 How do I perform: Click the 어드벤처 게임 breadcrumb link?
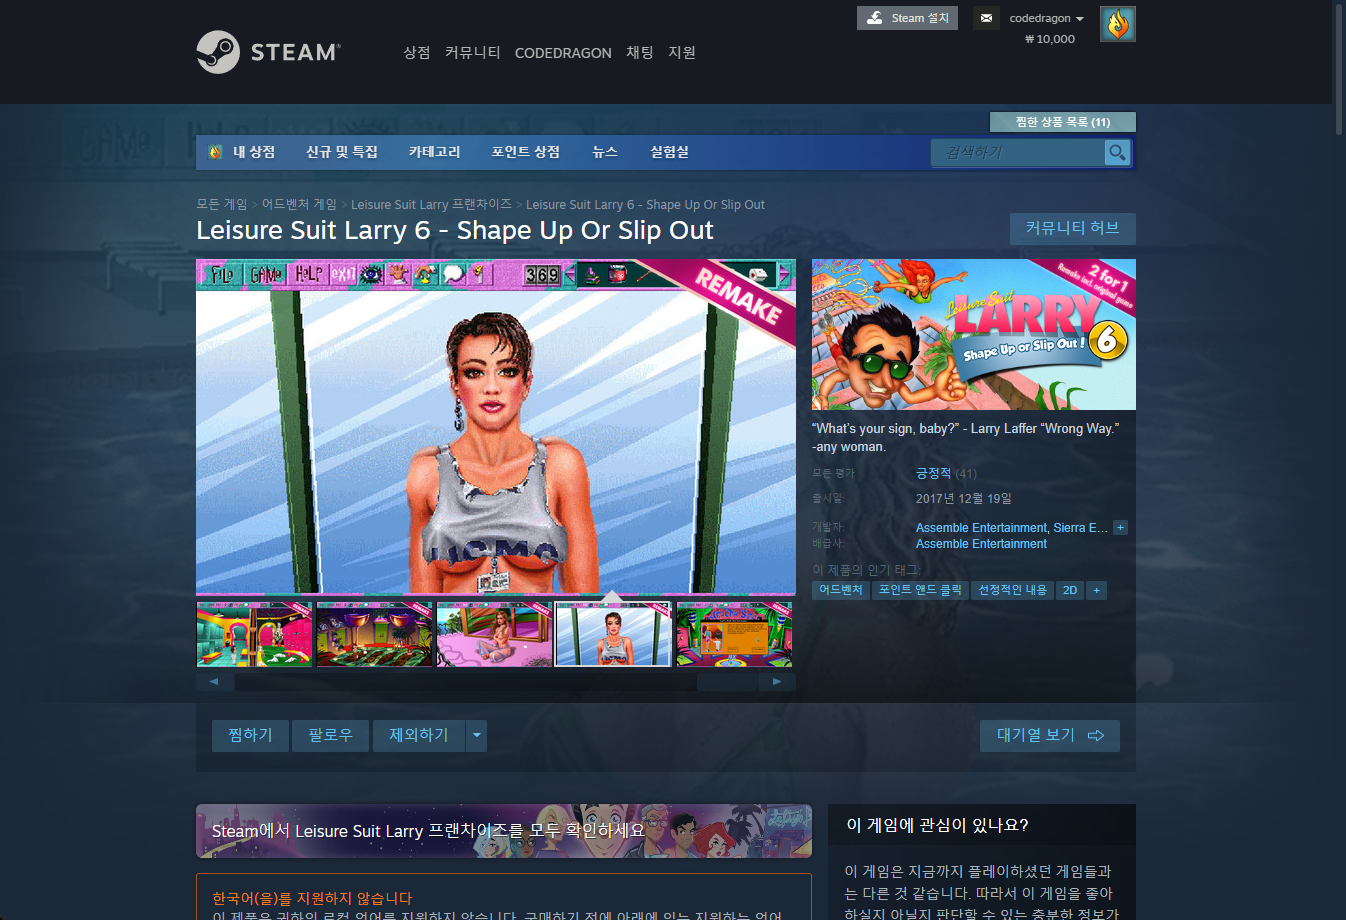[299, 204]
